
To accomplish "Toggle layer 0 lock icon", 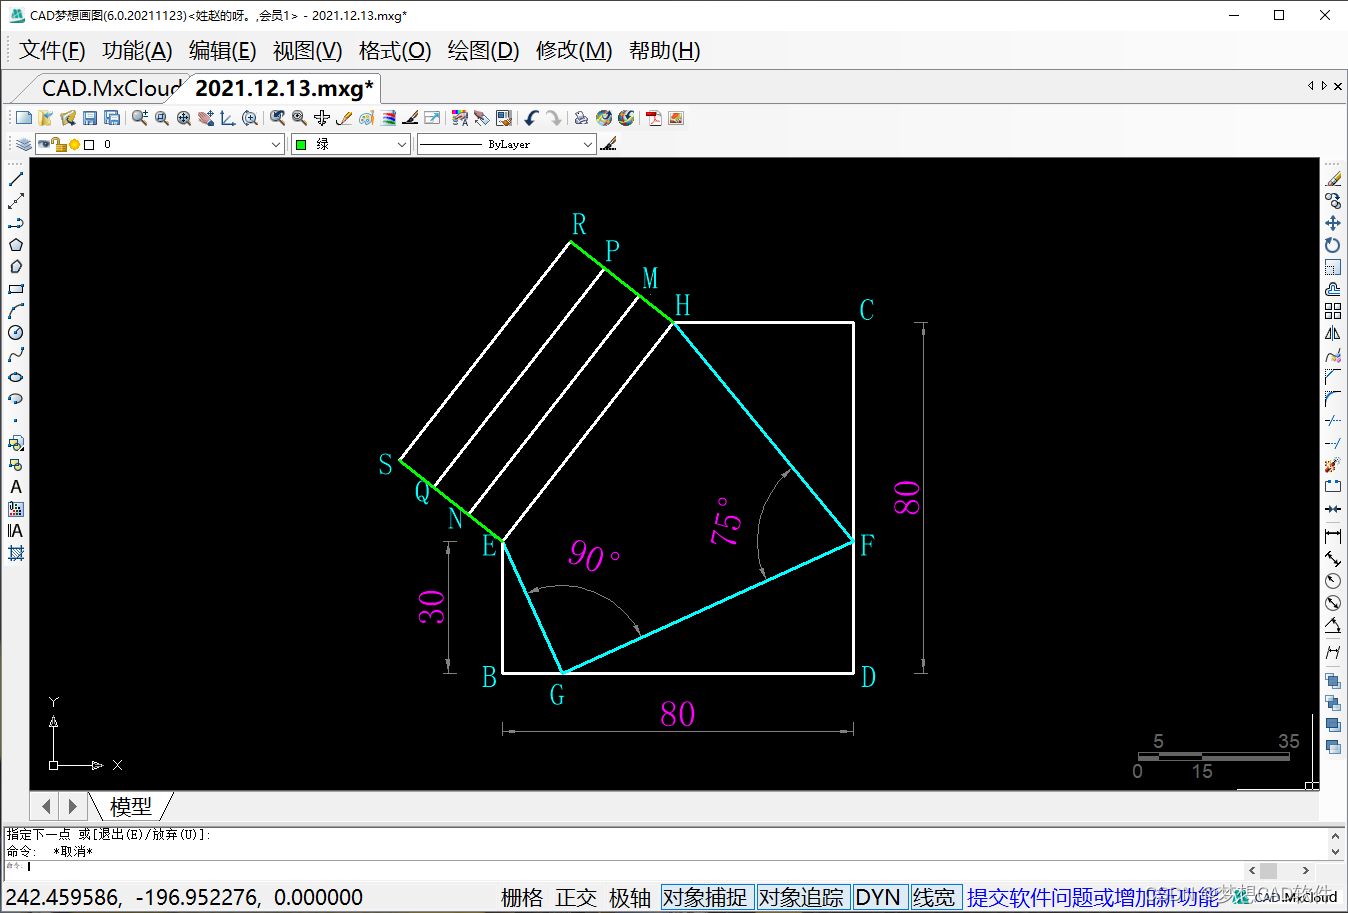I will [x=59, y=145].
